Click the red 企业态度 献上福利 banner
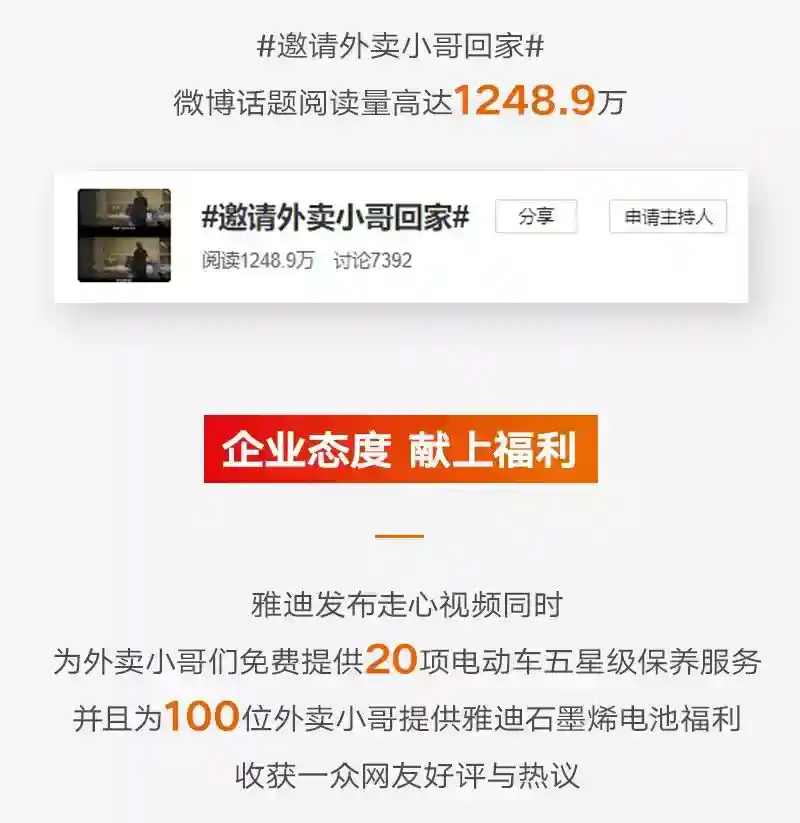 tap(401, 449)
